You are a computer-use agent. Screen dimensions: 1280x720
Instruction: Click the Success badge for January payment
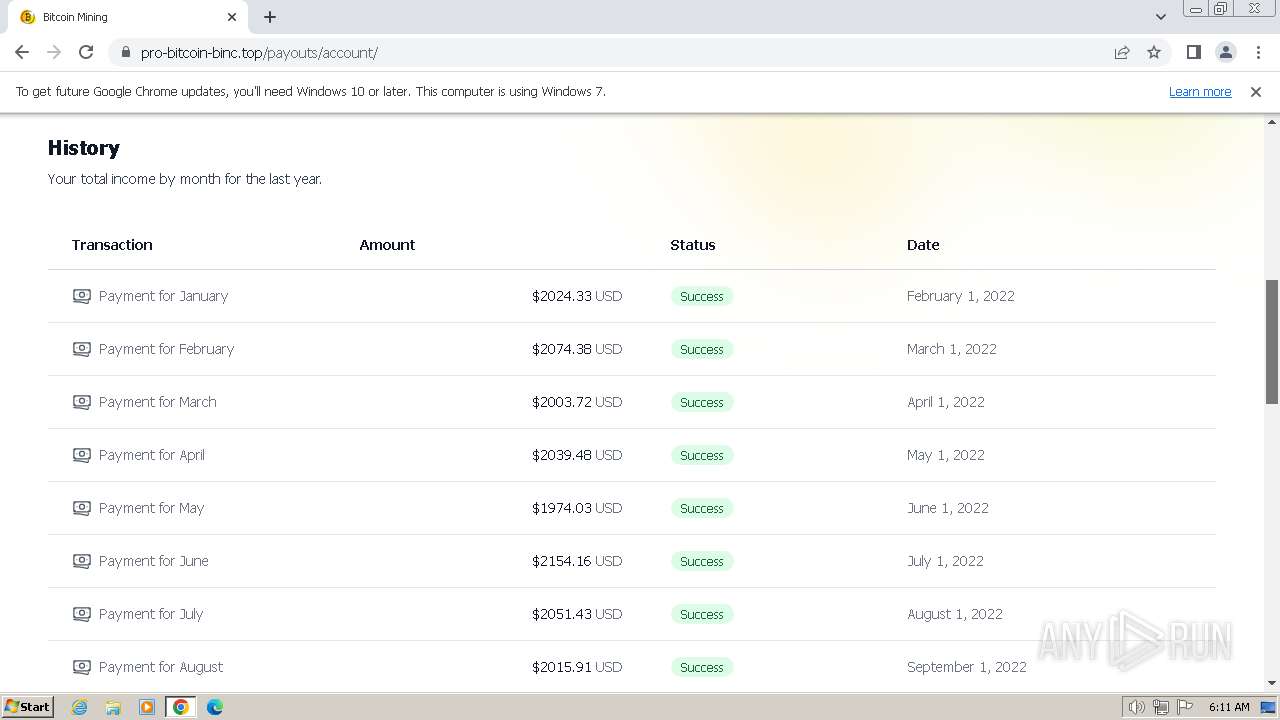pyautogui.click(x=702, y=296)
